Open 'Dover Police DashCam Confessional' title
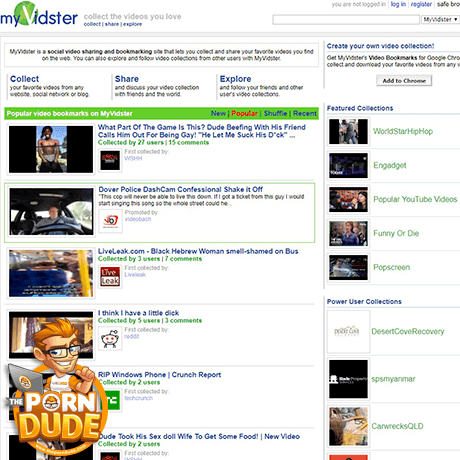Viewport: 460px width, 460px height. point(181,189)
